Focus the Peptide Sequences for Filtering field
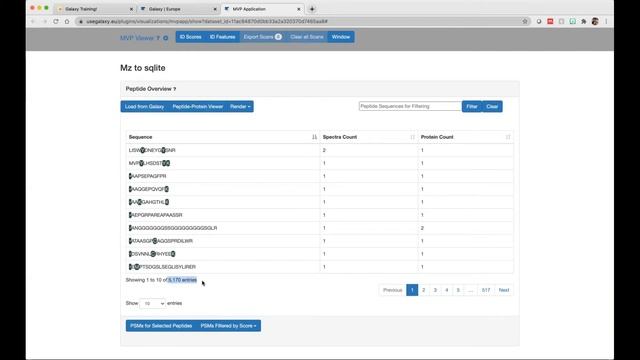The width and height of the screenshot is (640, 360). click(410, 106)
